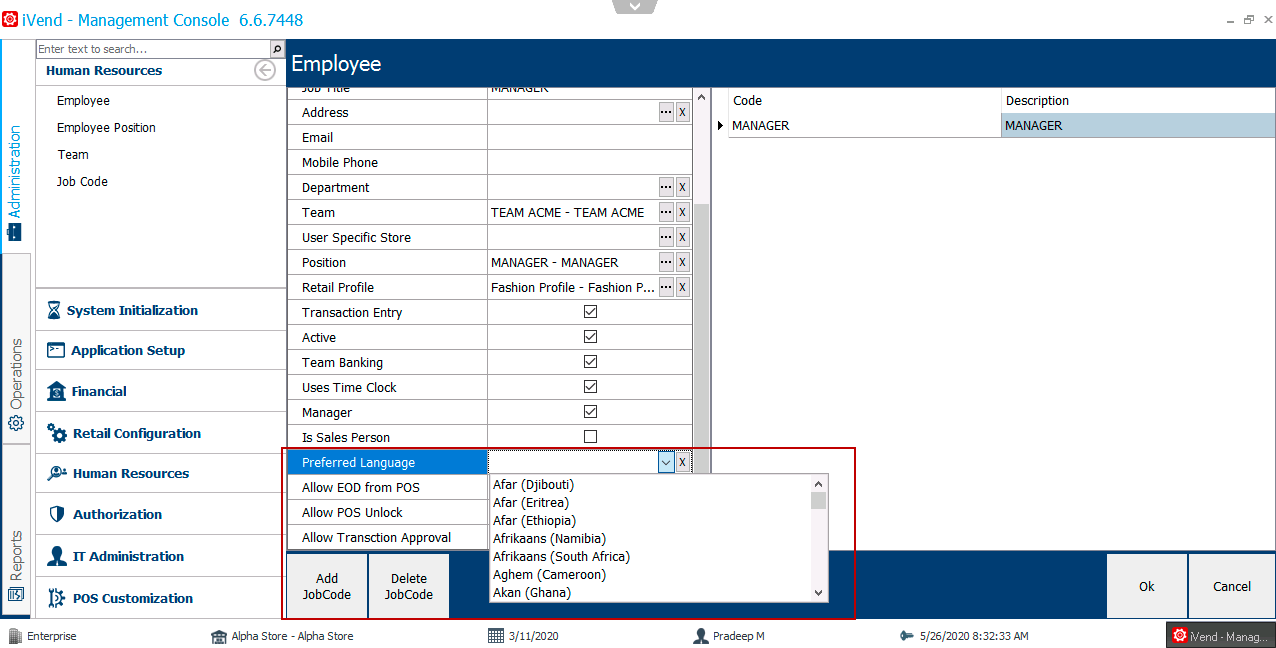
Task: Click the Retail Configuration gears icon
Action: (57, 434)
